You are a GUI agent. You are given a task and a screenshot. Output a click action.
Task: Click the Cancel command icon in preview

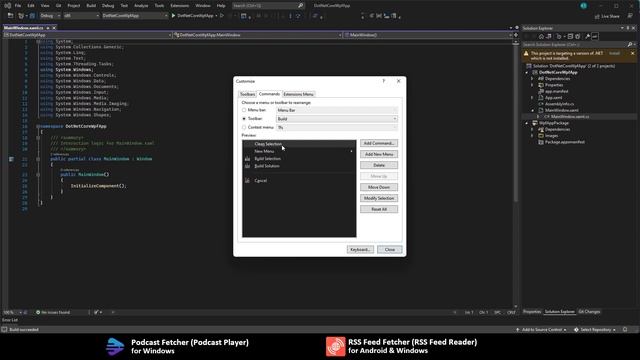[247, 180]
